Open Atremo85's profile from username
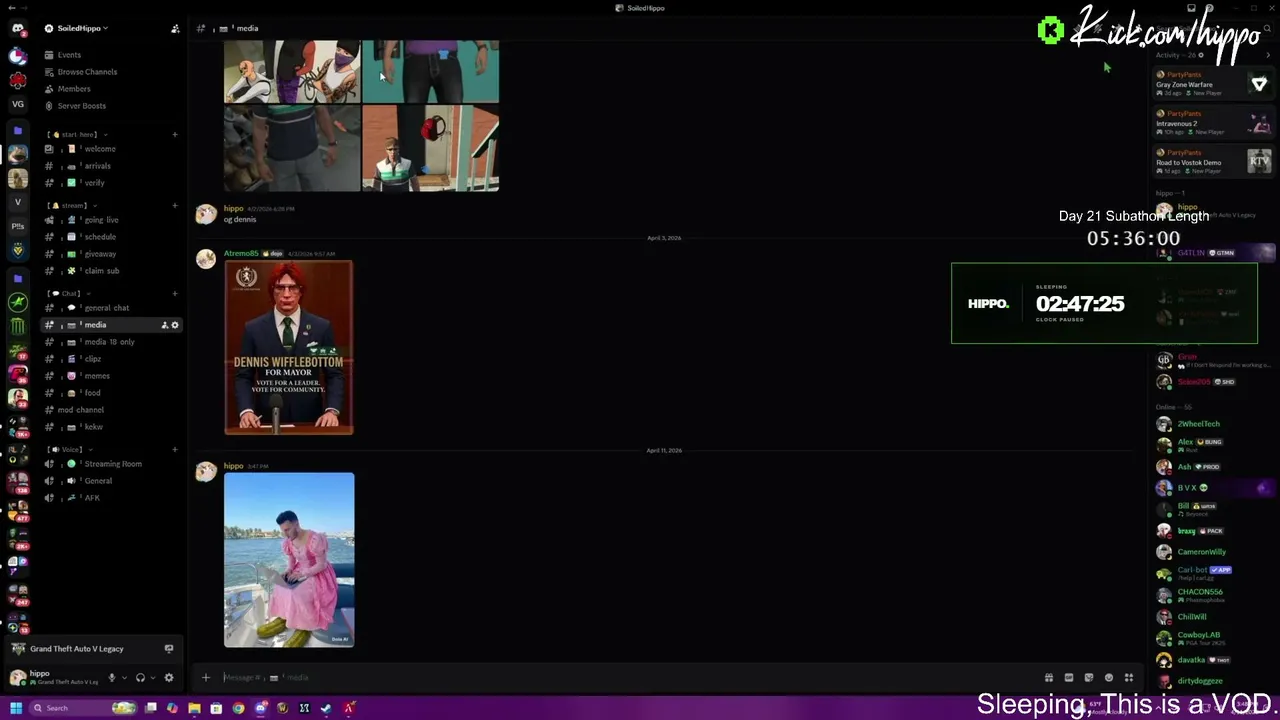The width and height of the screenshot is (1280, 720). [241, 254]
